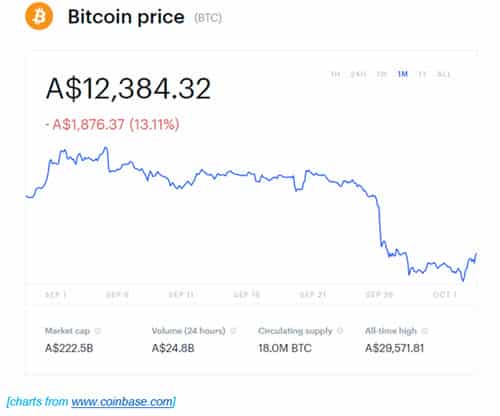This screenshot has height=416, width=500.
Task: Click the chart line's sharp drop segment
Action: [x=380, y=220]
